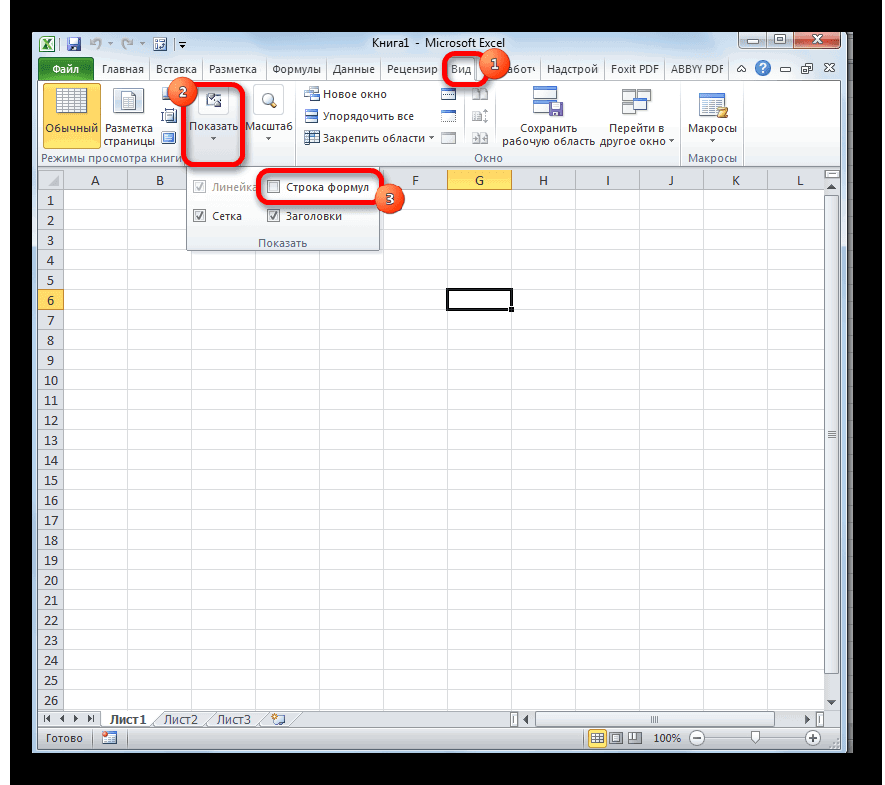Viewport: 885px width, 785px height.
Task: Select column G header
Action: coord(479,181)
